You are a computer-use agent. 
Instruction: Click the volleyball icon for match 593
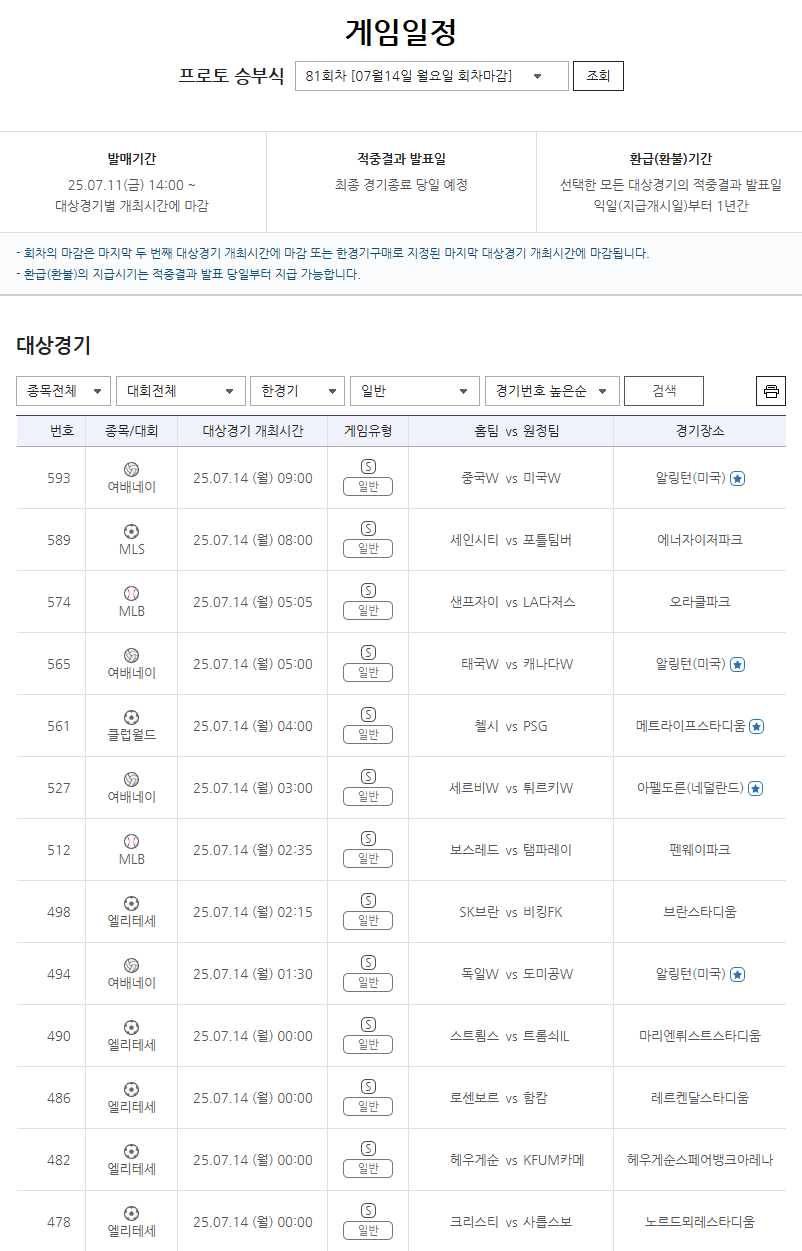(131, 469)
